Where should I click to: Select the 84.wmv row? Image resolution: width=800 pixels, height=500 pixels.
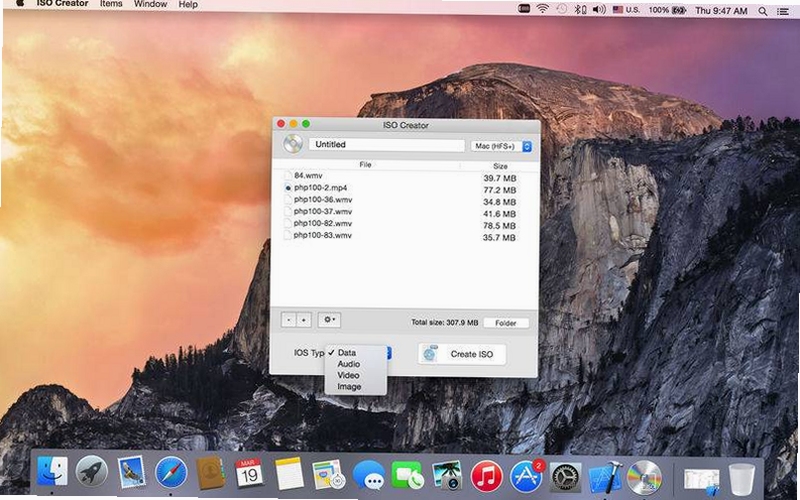[405, 176]
